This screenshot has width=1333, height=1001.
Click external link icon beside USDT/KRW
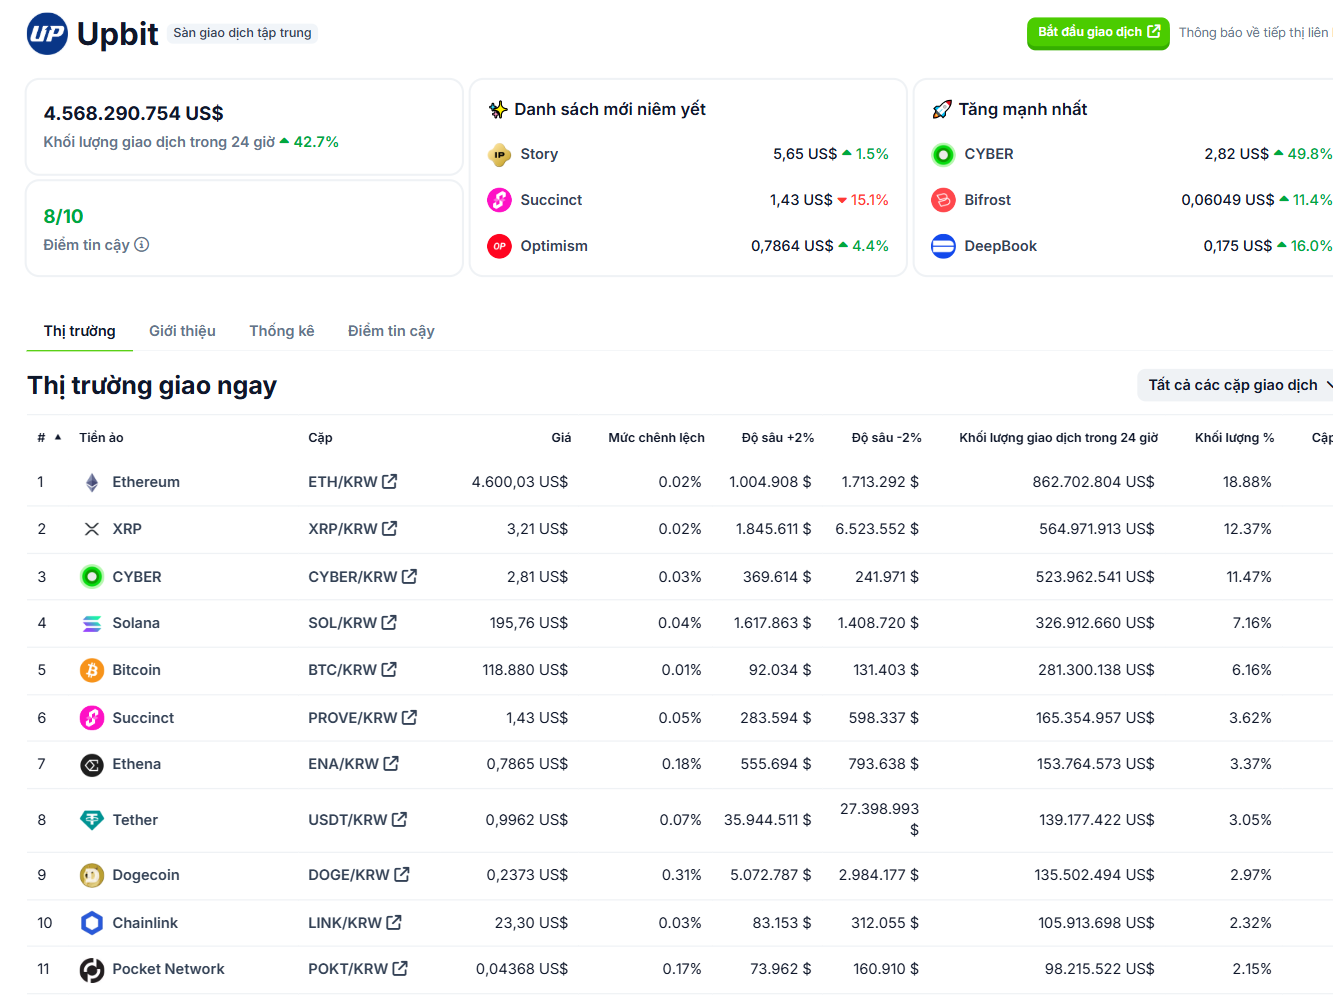click(399, 819)
